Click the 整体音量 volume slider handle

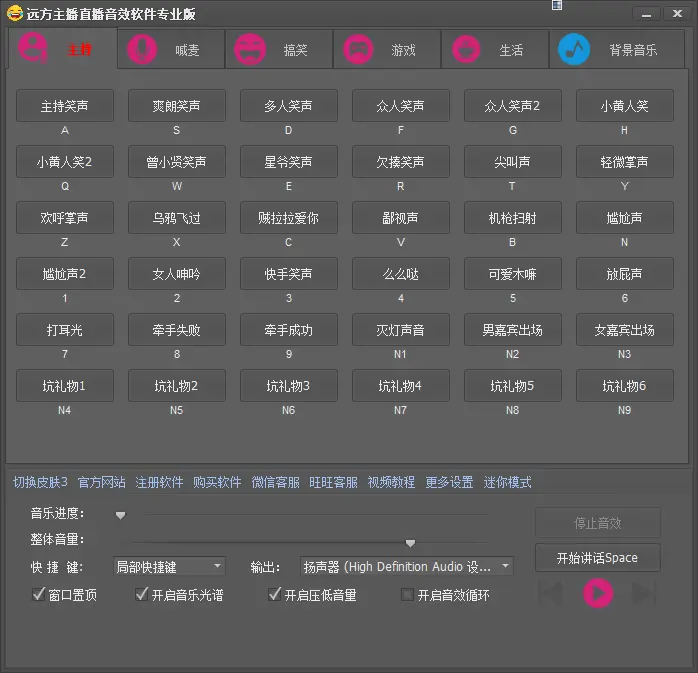click(410, 543)
